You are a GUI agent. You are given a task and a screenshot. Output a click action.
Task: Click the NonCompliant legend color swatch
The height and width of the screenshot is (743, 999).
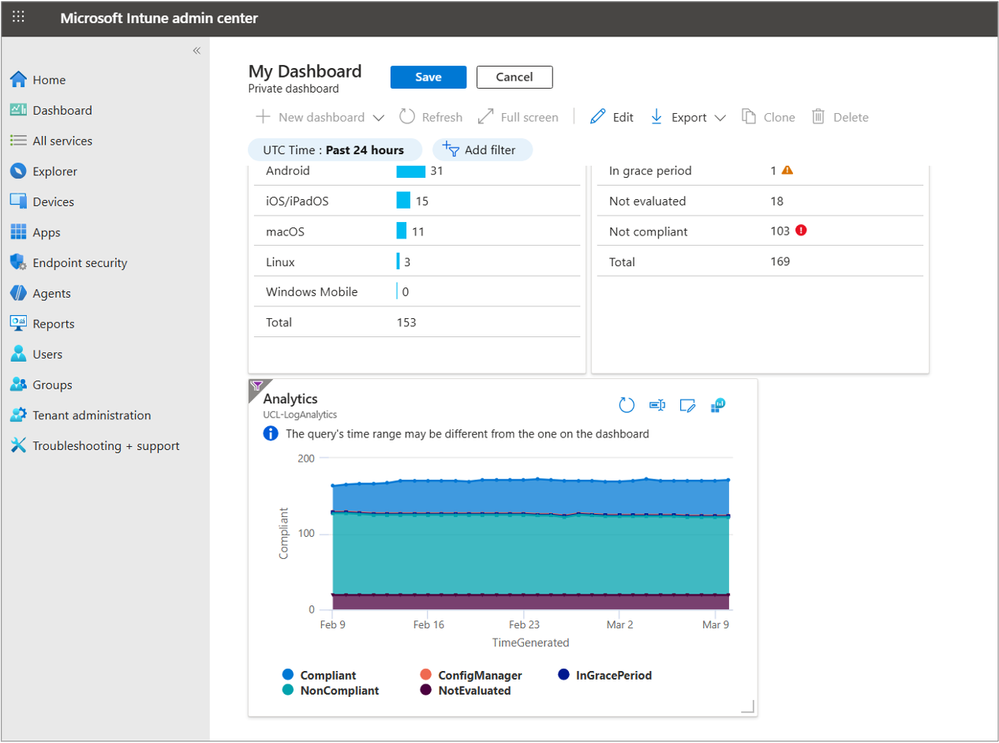(x=288, y=689)
